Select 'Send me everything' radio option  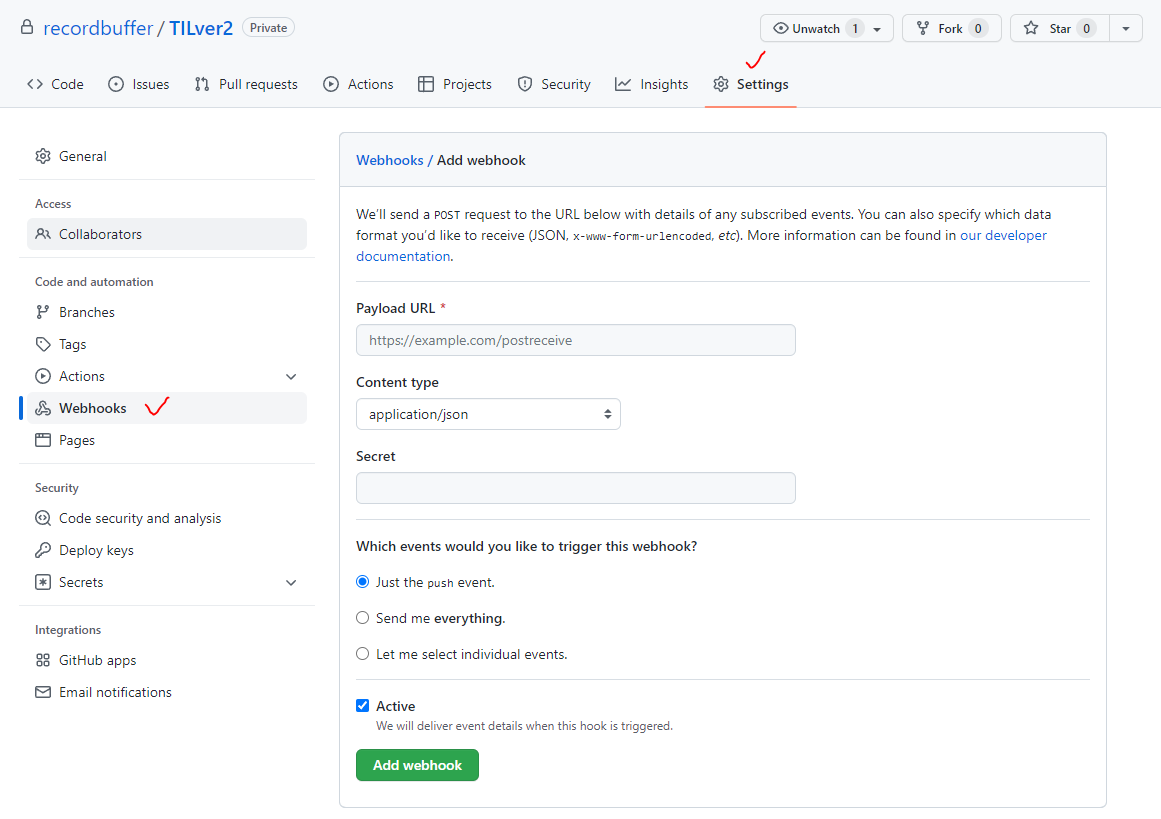362,618
